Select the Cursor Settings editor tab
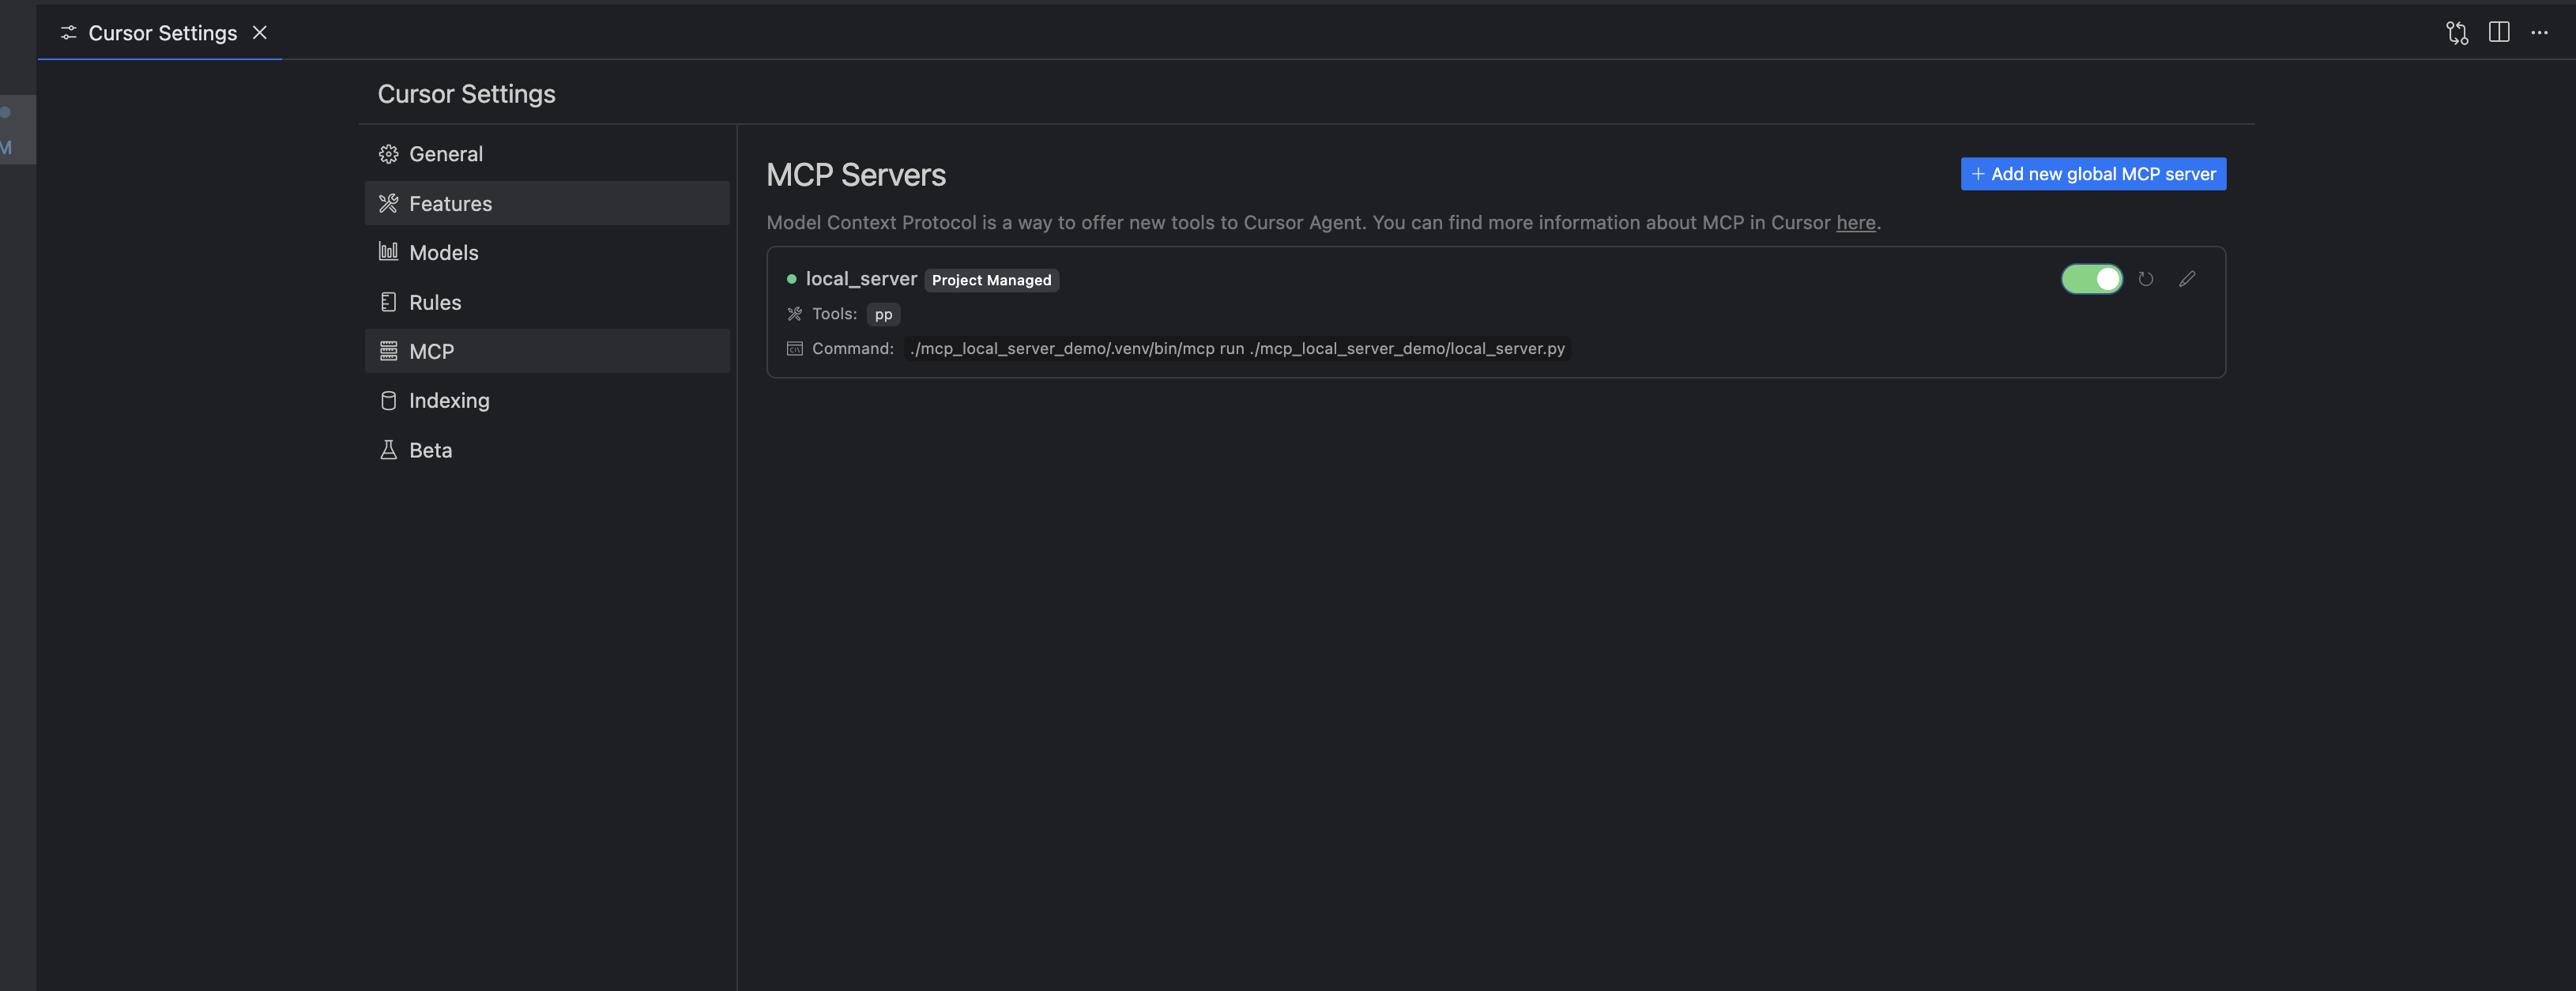Screen dimensions: 2576x991 [160, 33]
